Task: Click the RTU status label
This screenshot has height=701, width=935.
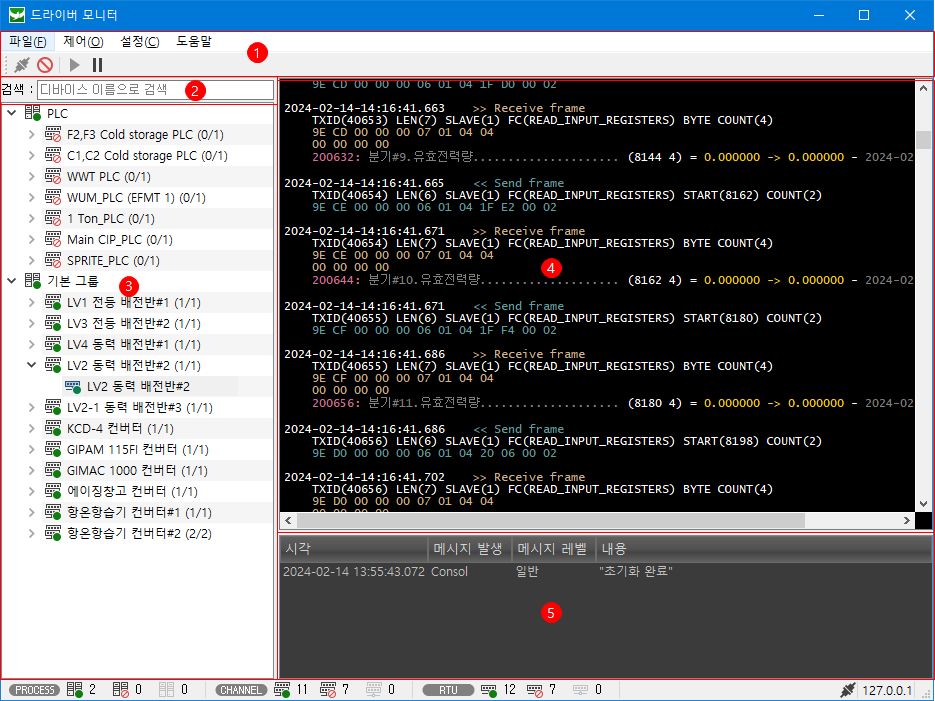Action: (x=448, y=690)
